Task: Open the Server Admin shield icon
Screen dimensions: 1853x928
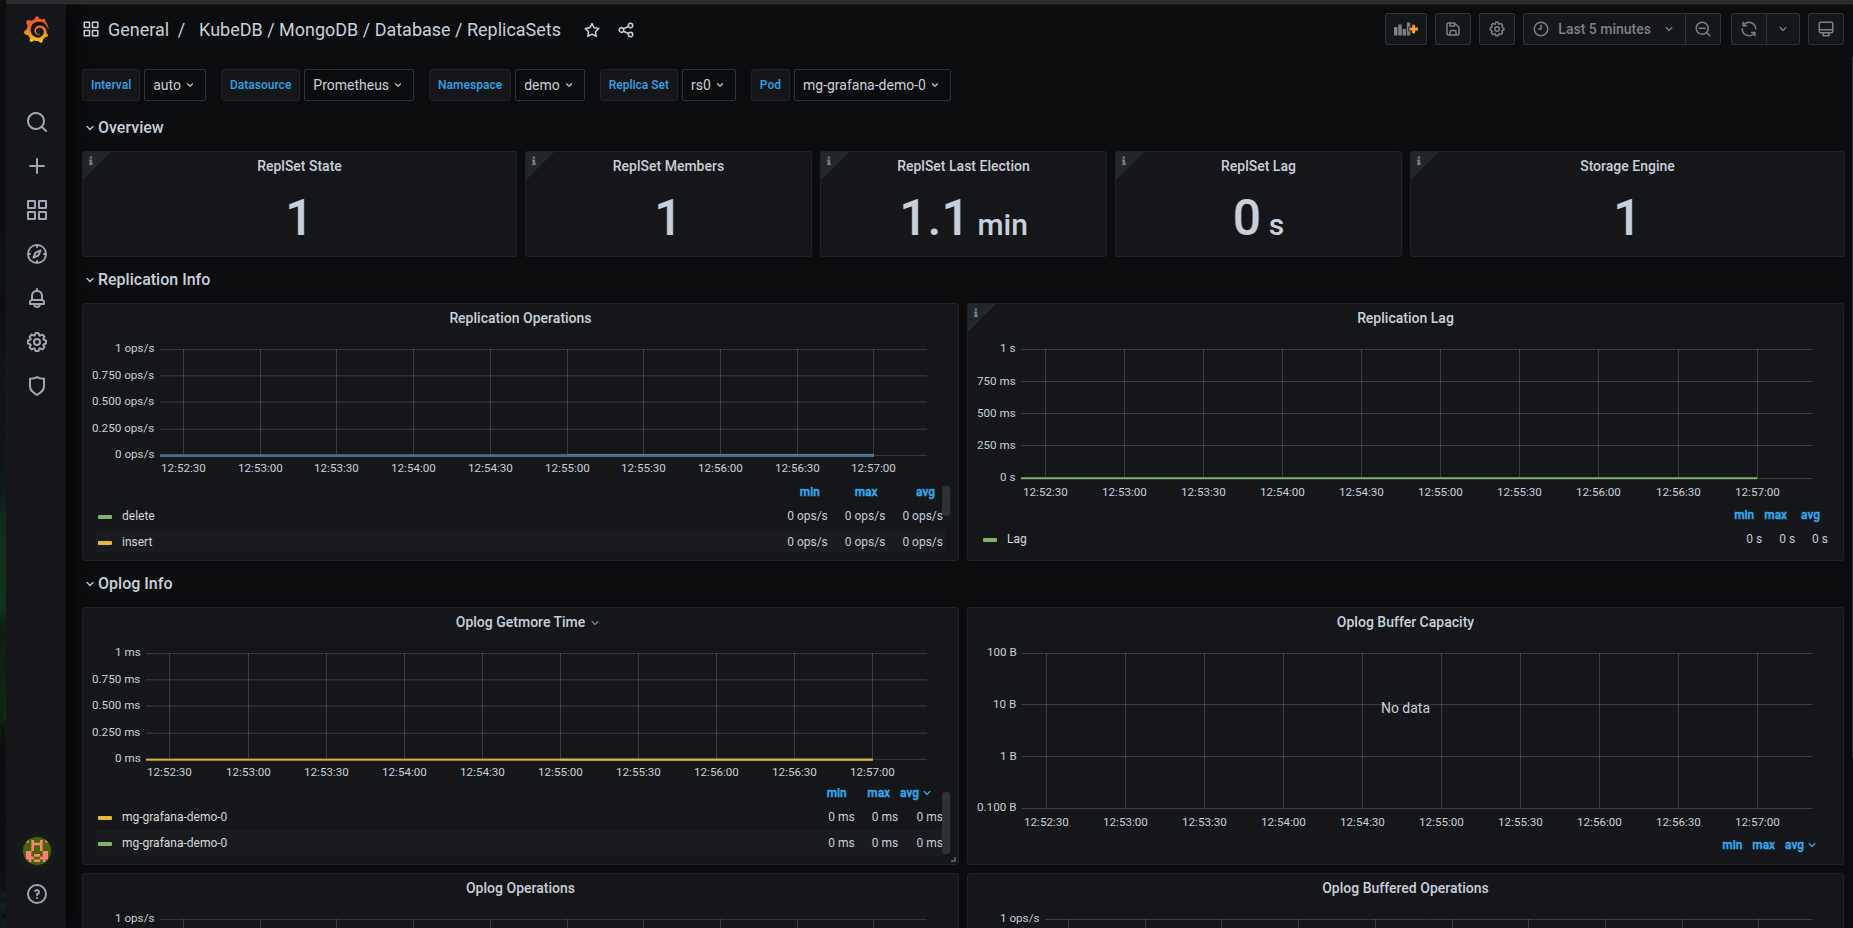Action: (x=37, y=386)
